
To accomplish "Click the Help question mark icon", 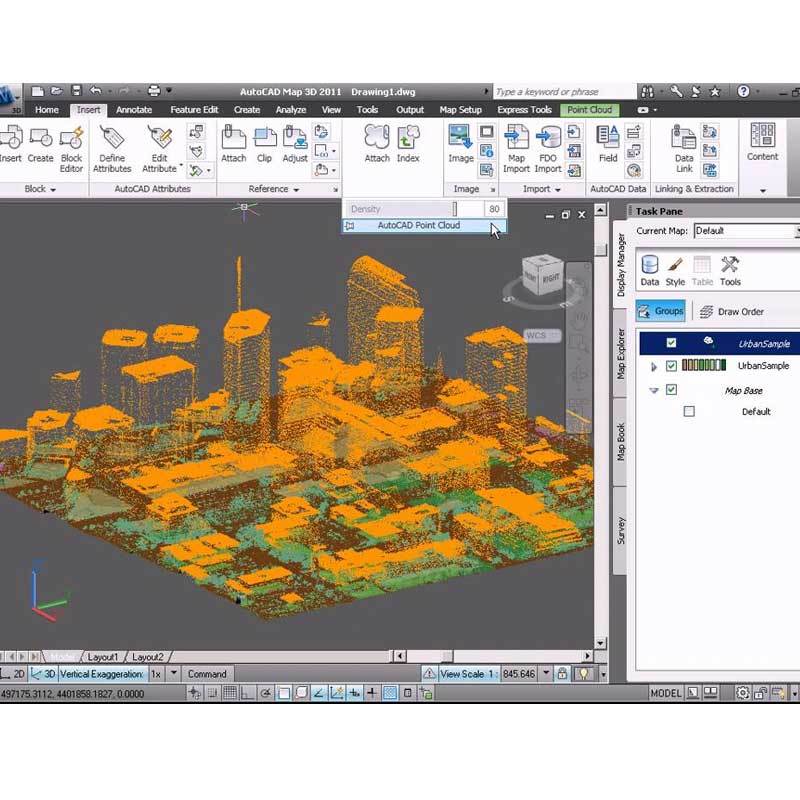I will (x=743, y=91).
